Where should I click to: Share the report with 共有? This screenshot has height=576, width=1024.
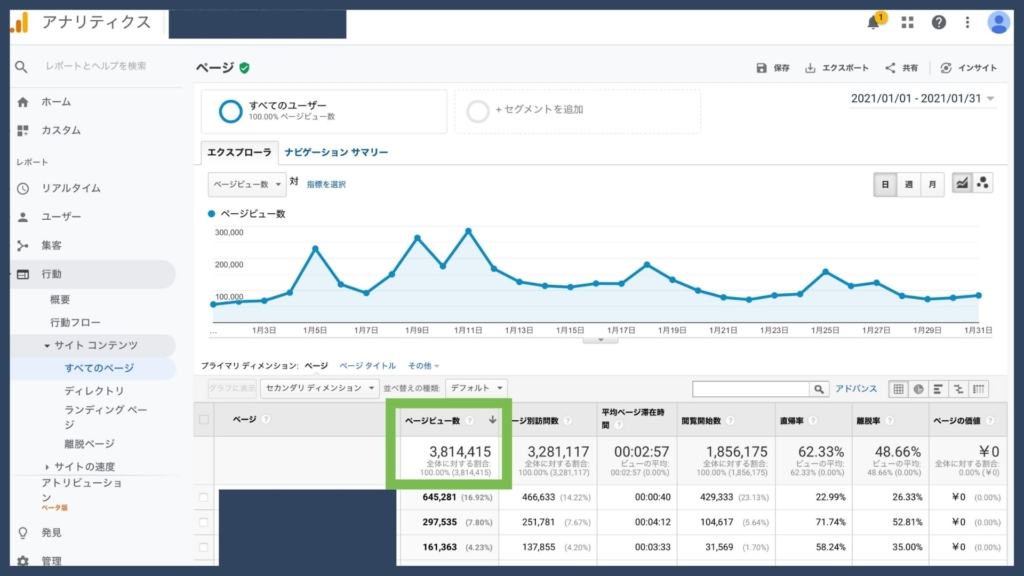pos(902,68)
